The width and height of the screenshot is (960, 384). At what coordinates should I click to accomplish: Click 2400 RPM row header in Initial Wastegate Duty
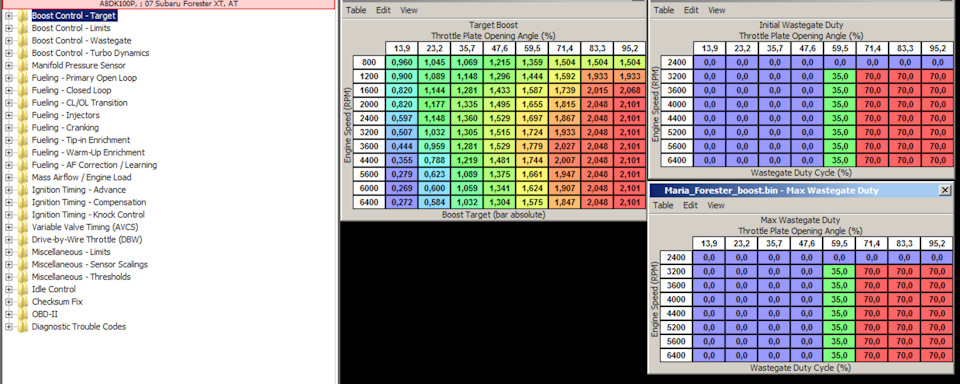[x=677, y=62]
